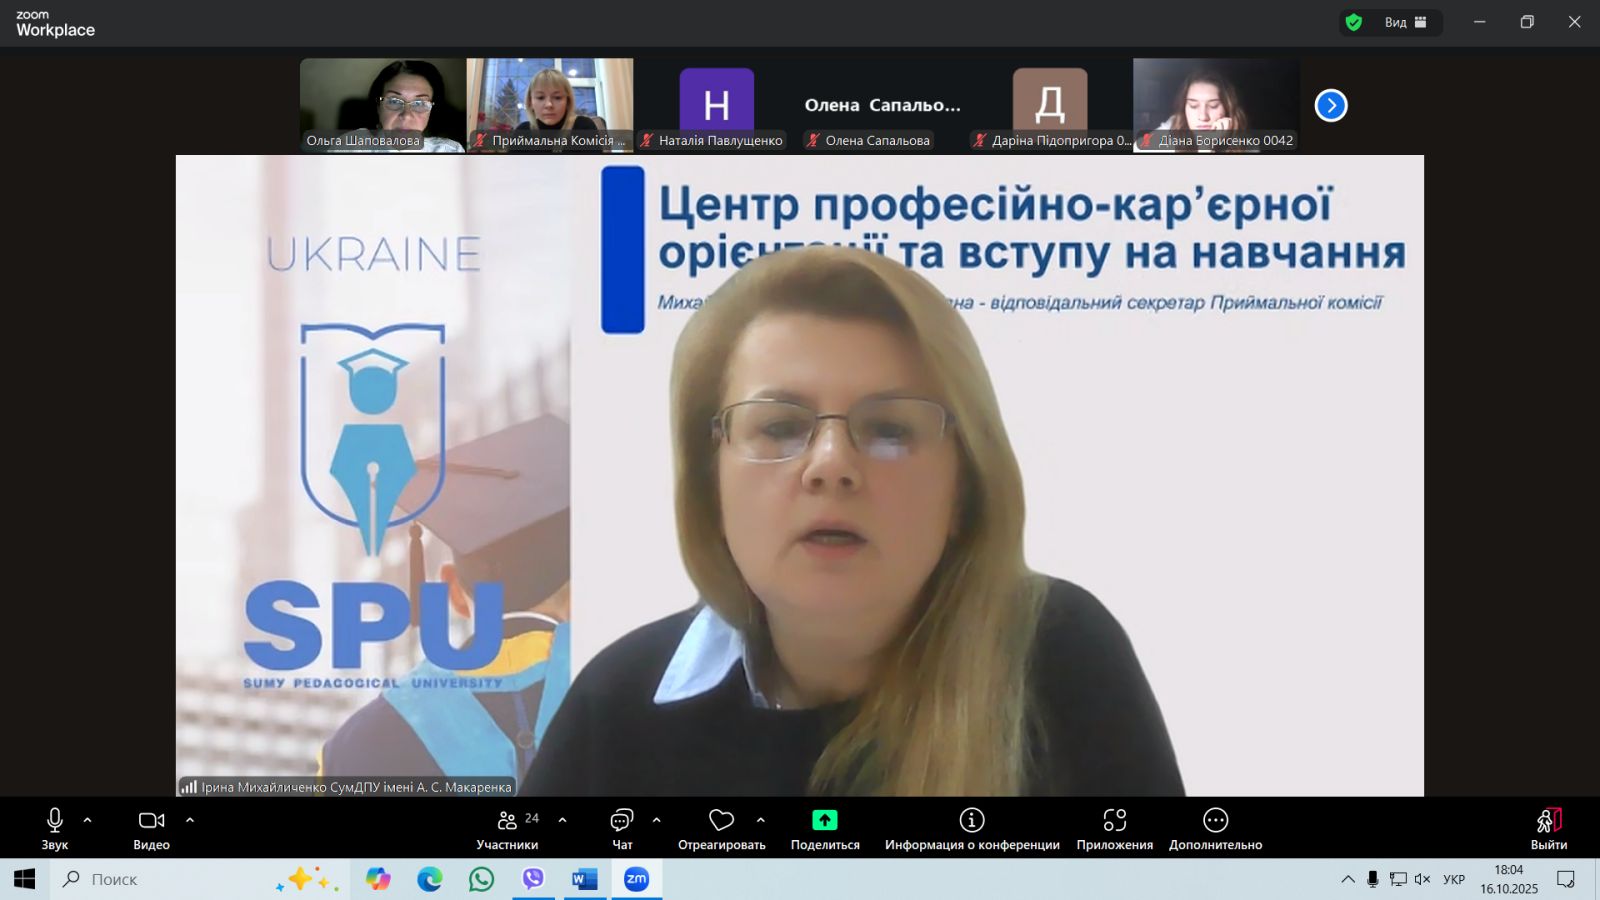Toggle system volume mute in tray
This screenshot has height=900, width=1600.
click(1422, 879)
